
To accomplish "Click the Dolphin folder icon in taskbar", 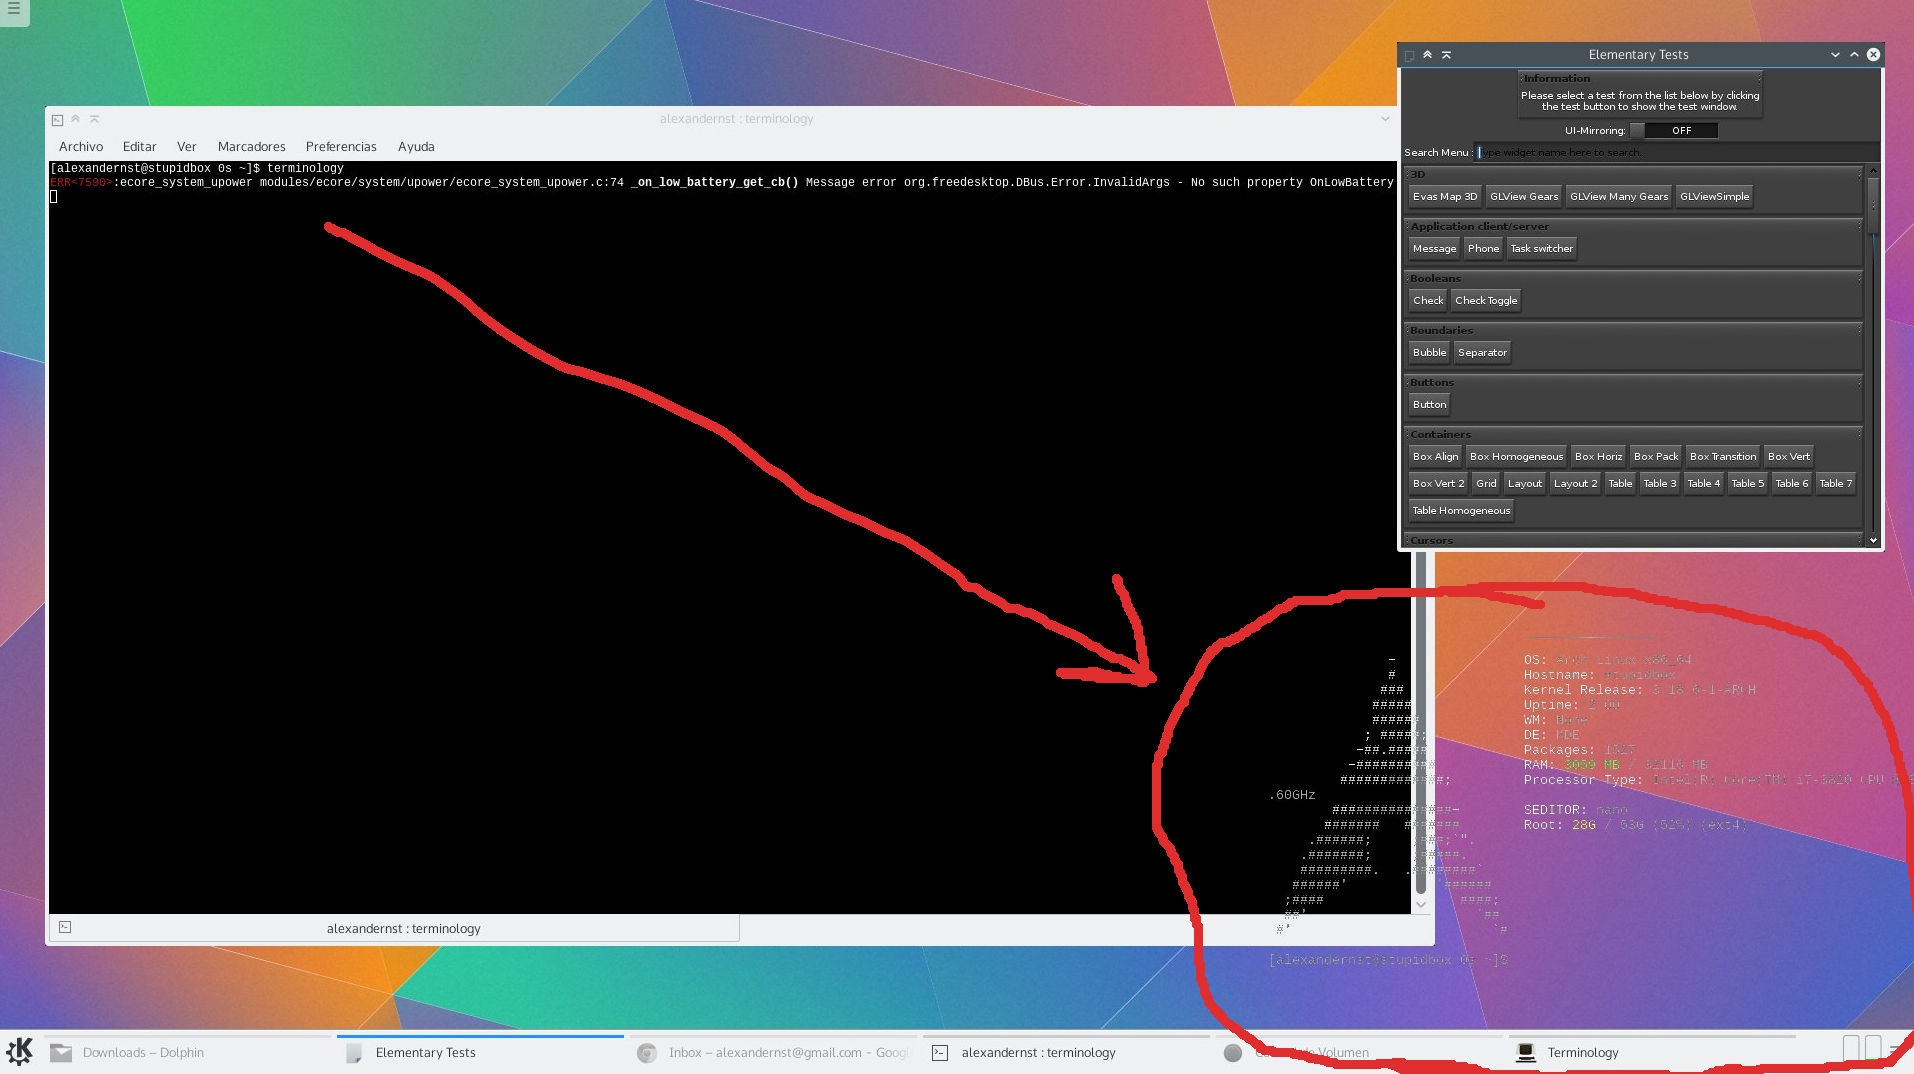I will pos(61,1052).
